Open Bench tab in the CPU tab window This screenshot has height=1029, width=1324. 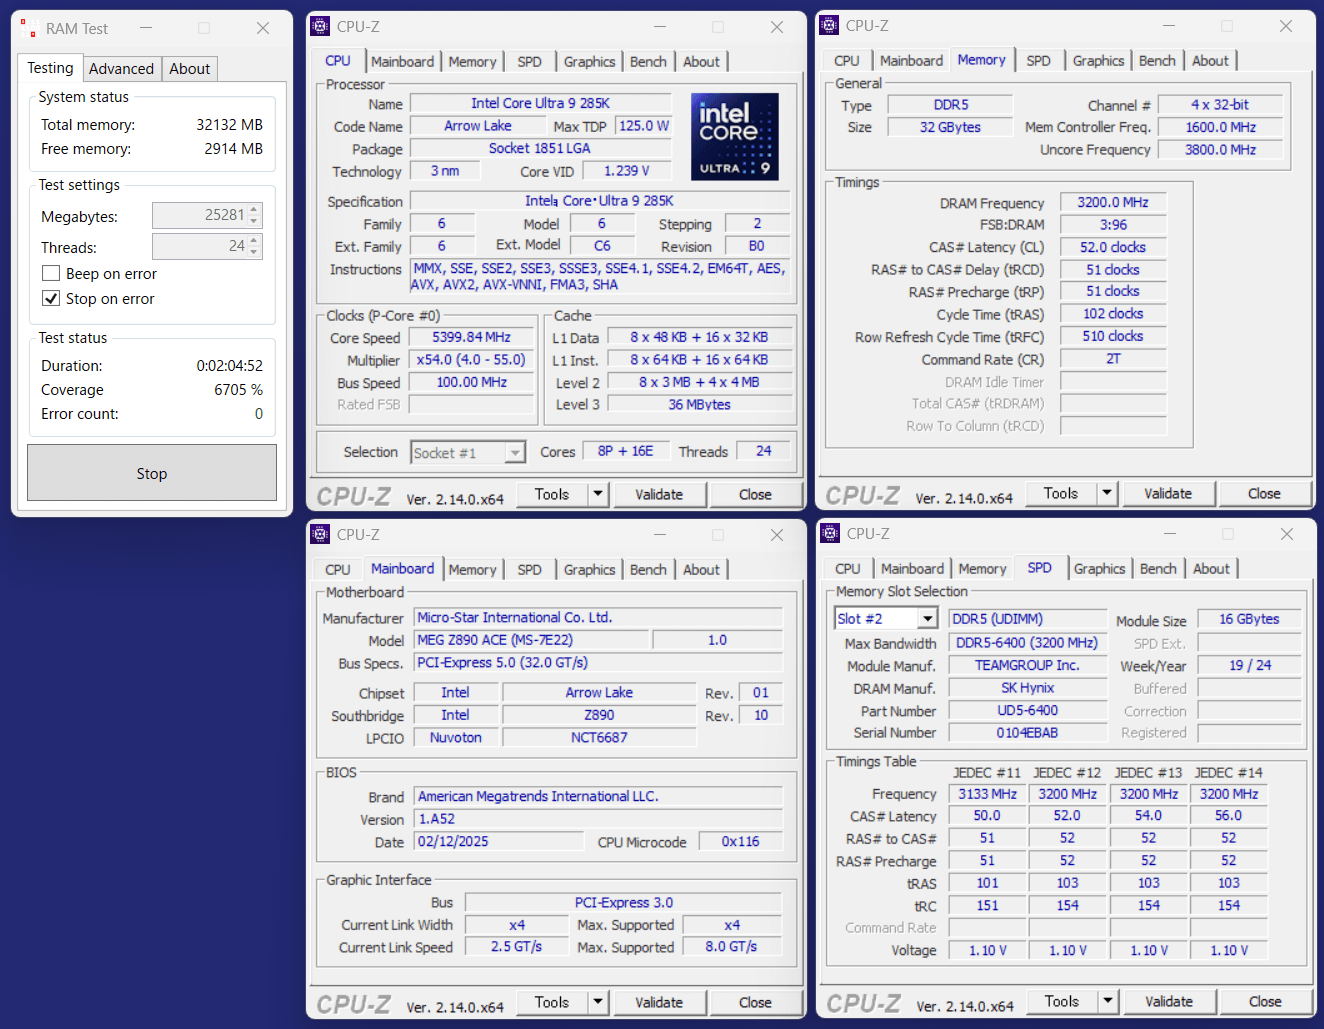(648, 61)
